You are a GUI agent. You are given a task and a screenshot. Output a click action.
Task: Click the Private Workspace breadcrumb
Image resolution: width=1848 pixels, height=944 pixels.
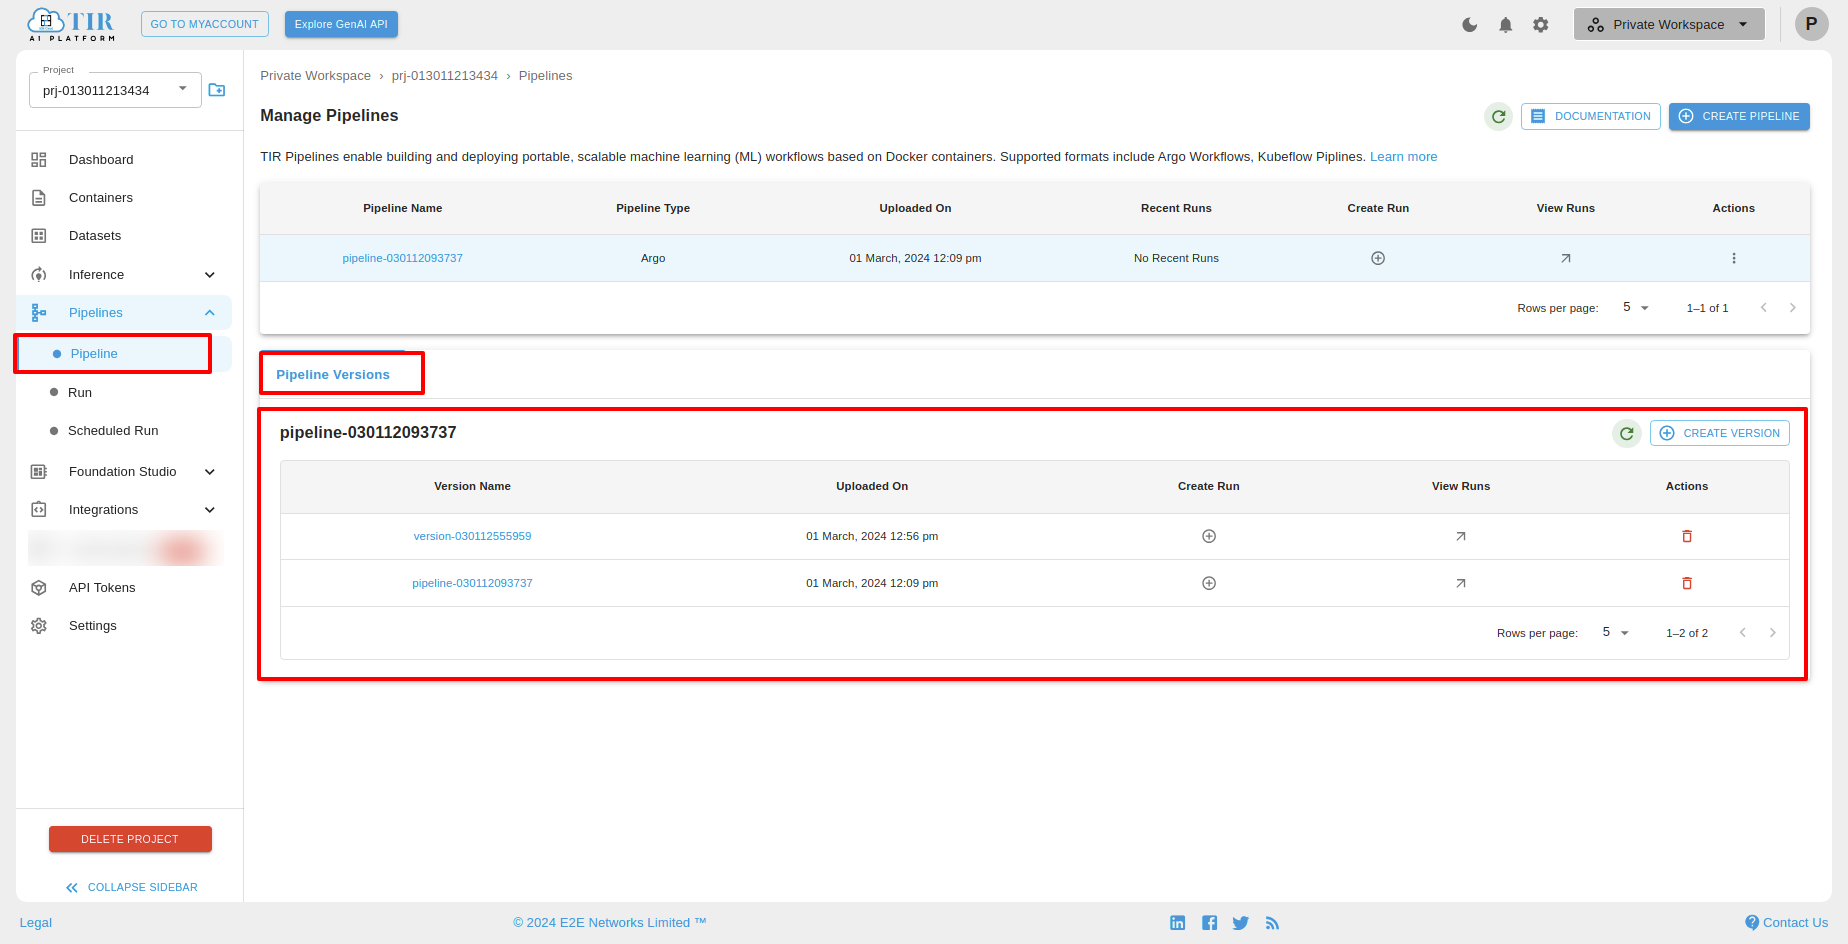pyautogui.click(x=315, y=76)
